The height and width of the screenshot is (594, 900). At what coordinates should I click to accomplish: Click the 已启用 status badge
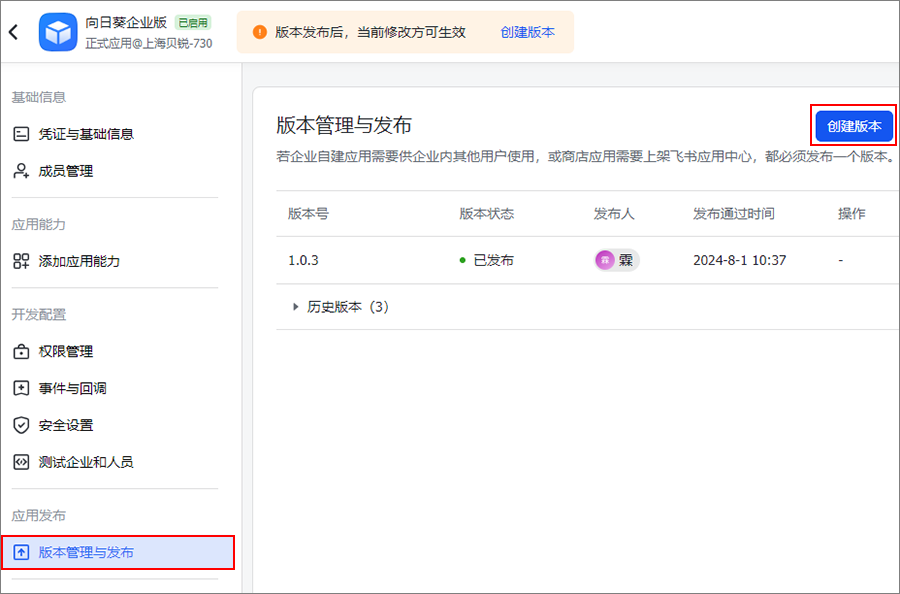(193, 23)
